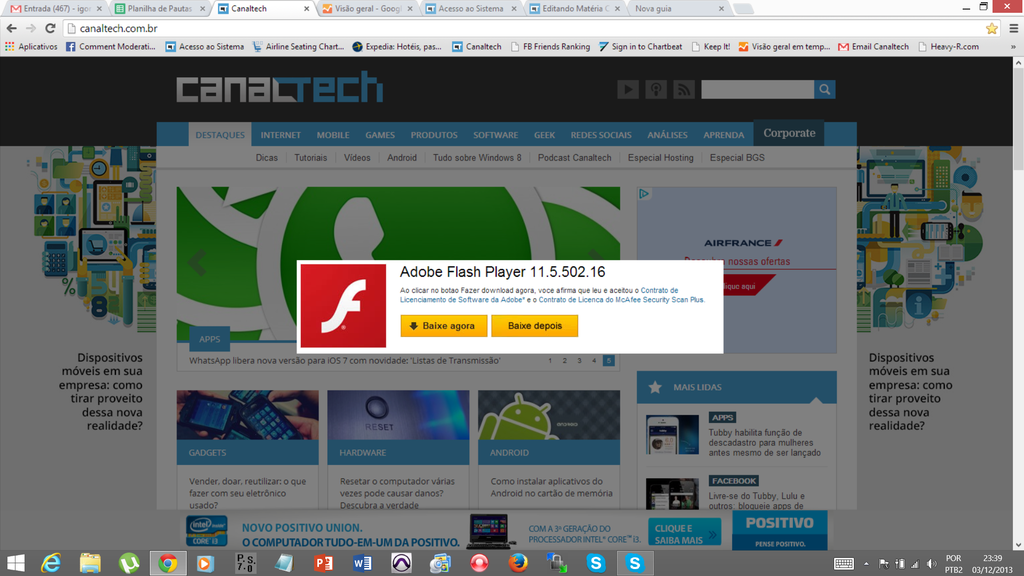Open the Email Canaltech bookmark
Viewport: 1024px width, 576px height.
coord(873,46)
